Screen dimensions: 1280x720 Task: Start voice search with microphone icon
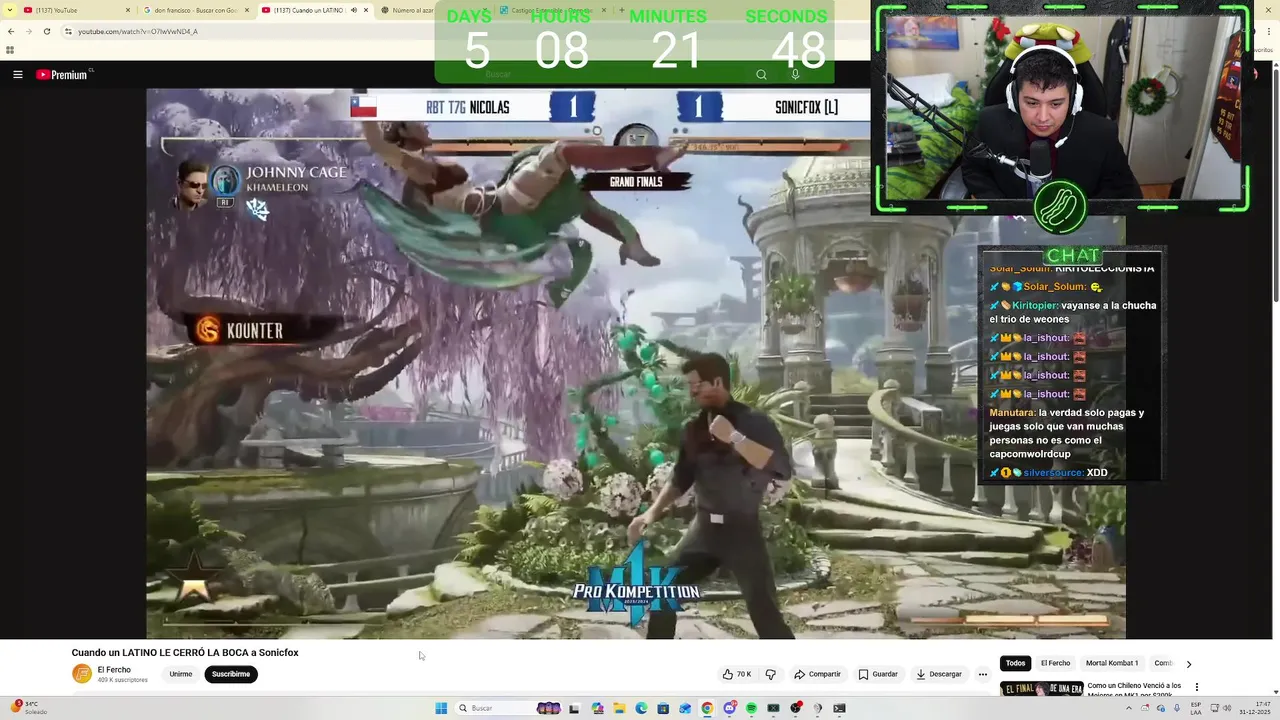tap(795, 74)
